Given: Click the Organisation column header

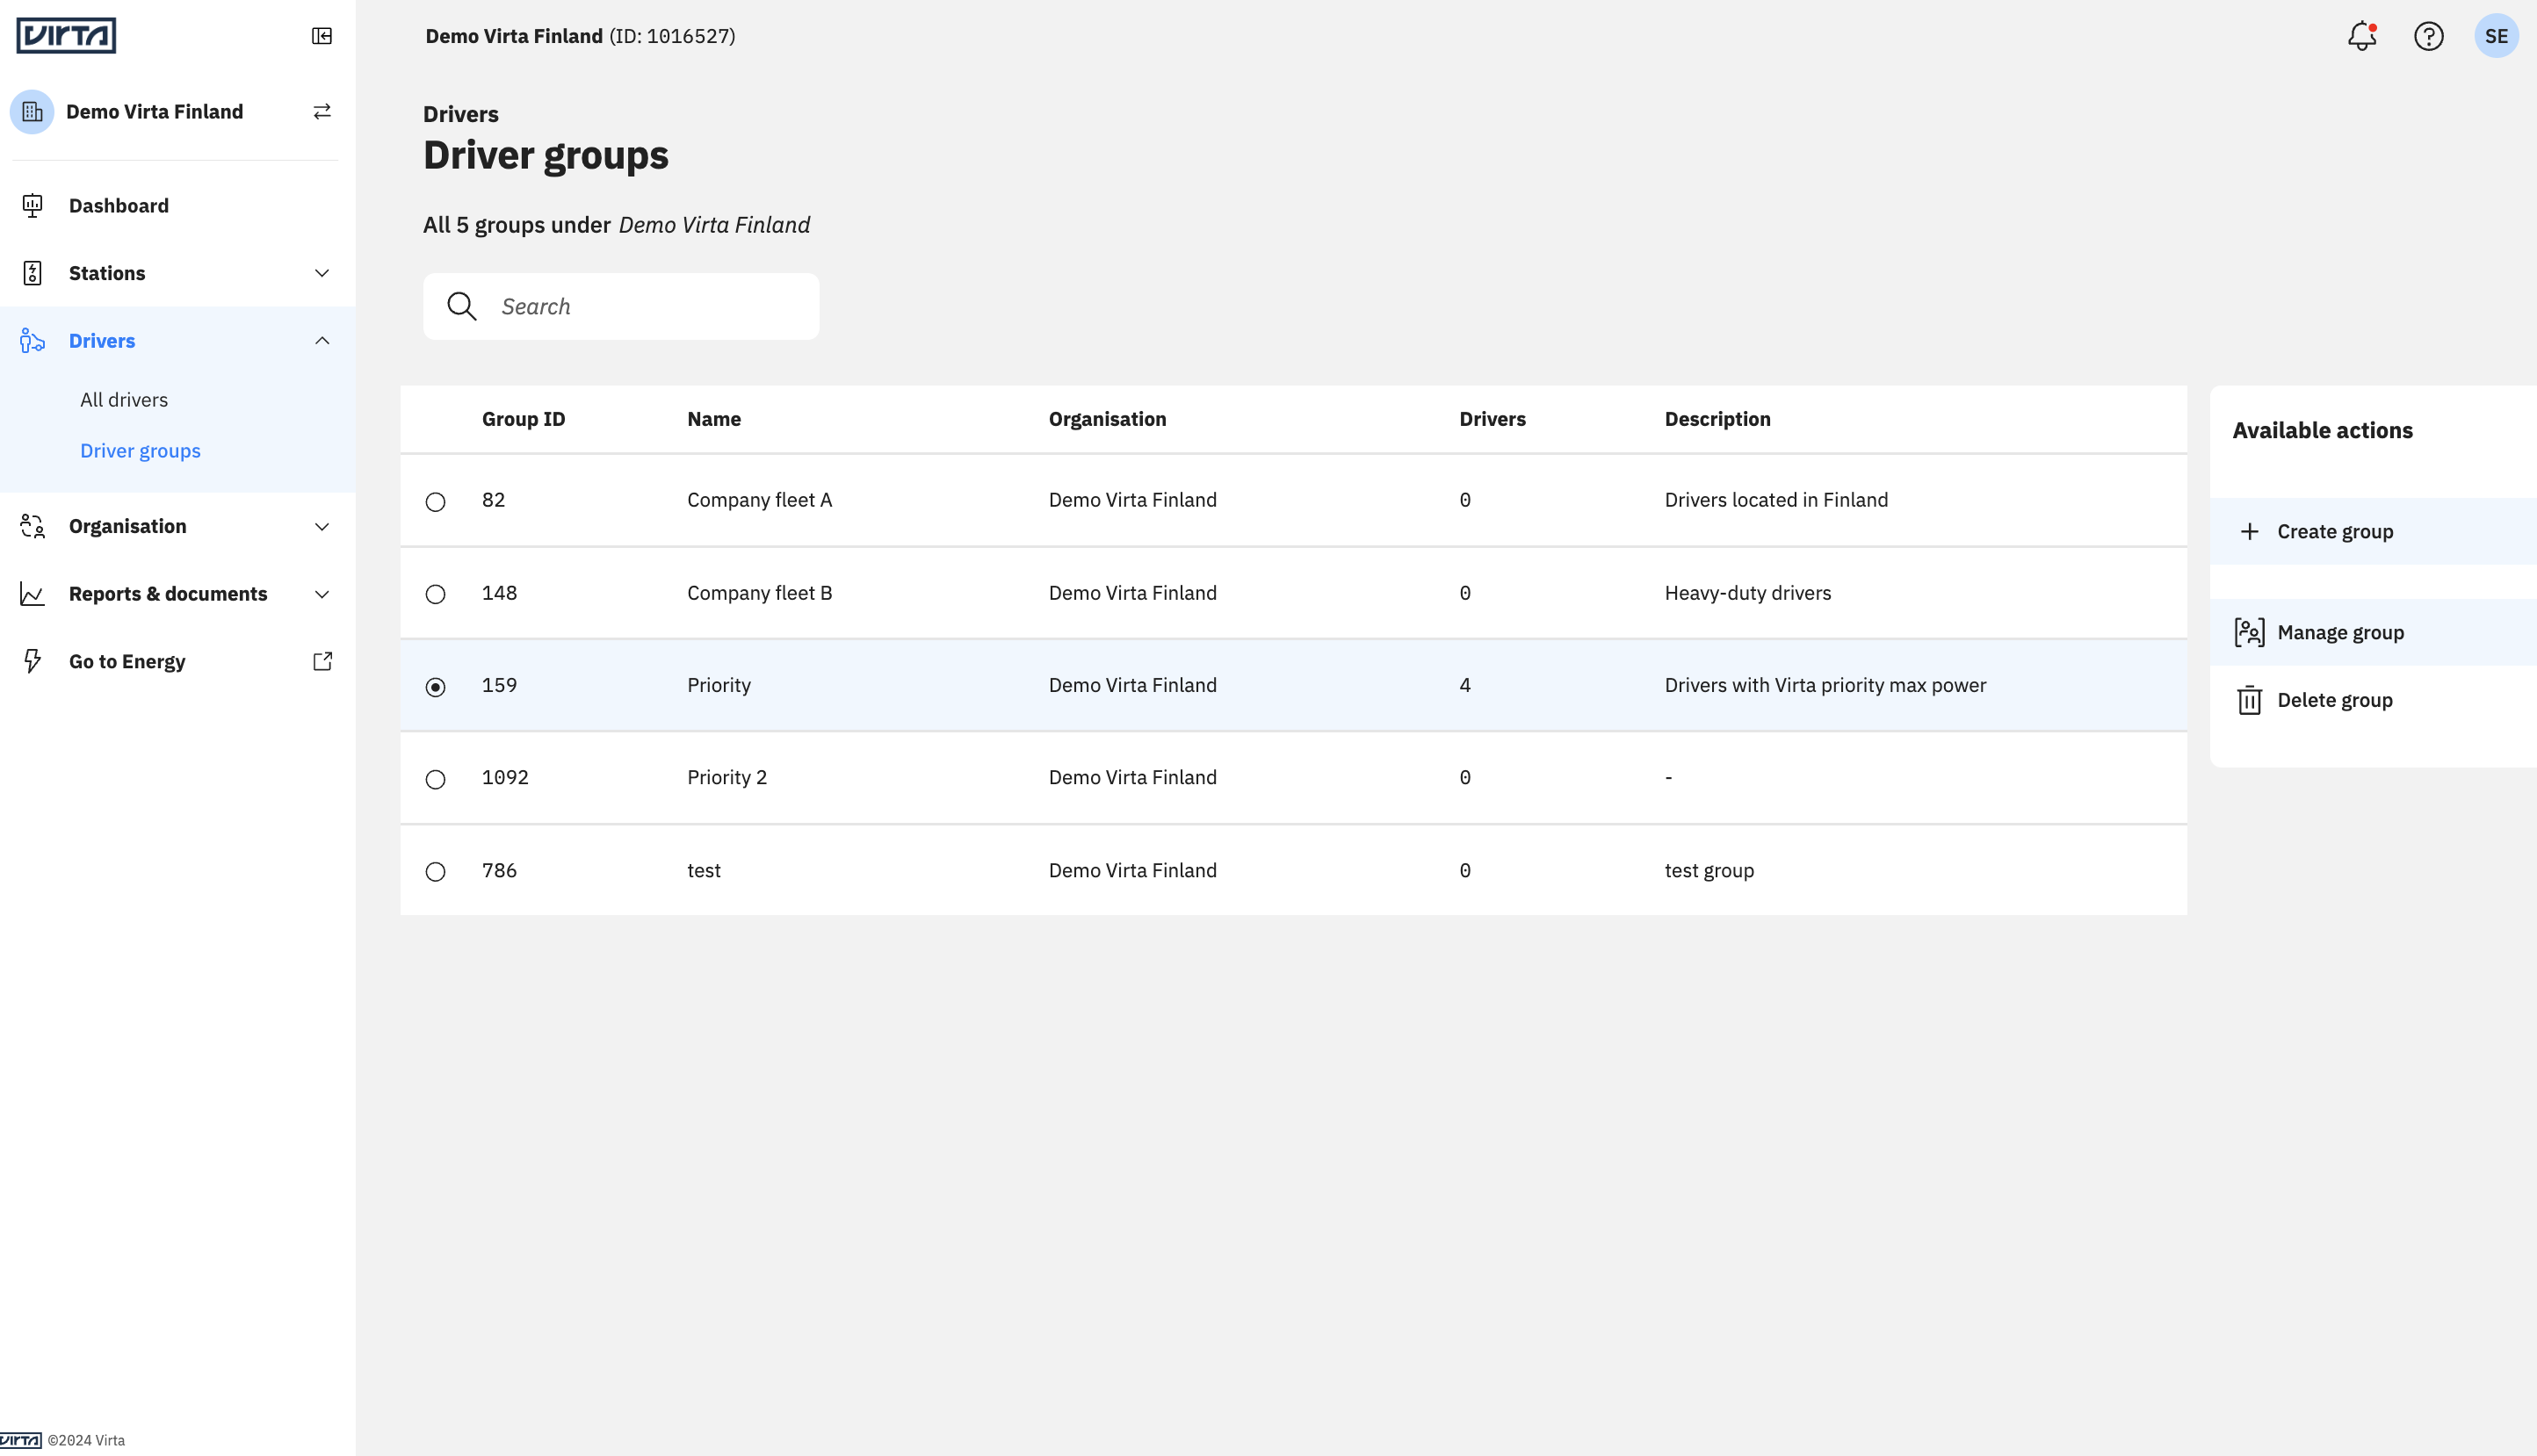Looking at the screenshot, I should tap(1107, 419).
